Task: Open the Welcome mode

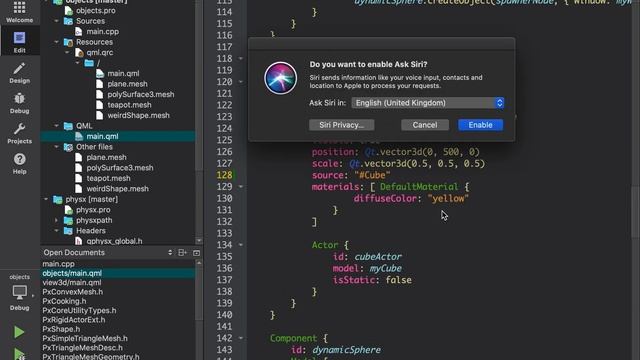Action: point(19,12)
